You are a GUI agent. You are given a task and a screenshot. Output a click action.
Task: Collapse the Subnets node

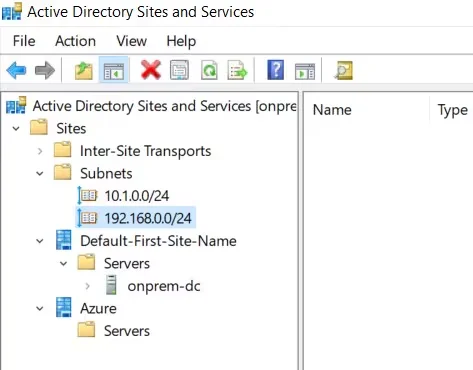(x=40, y=173)
